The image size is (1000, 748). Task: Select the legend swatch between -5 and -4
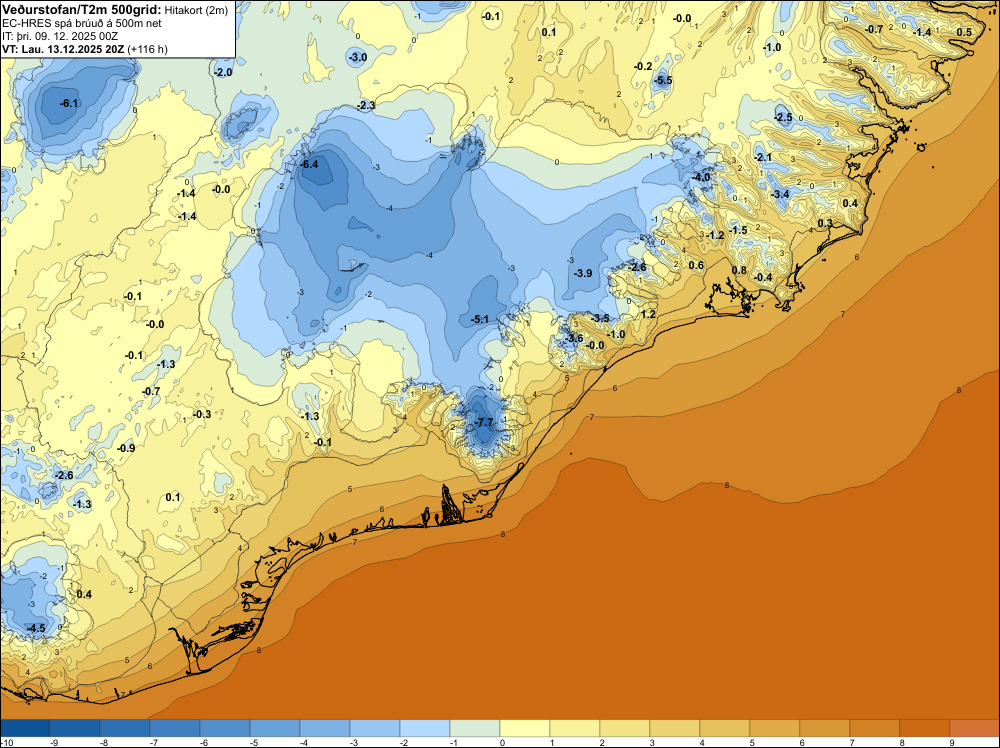tap(275, 728)
